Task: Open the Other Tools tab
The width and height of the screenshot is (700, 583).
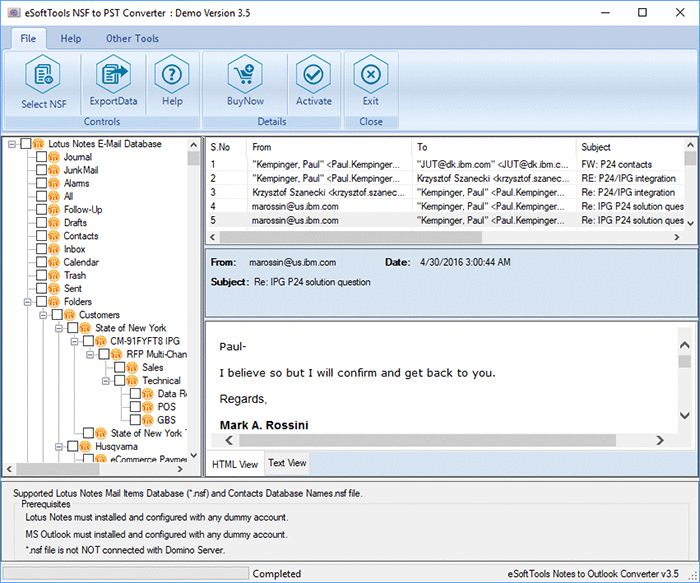Action: point(132,38)
